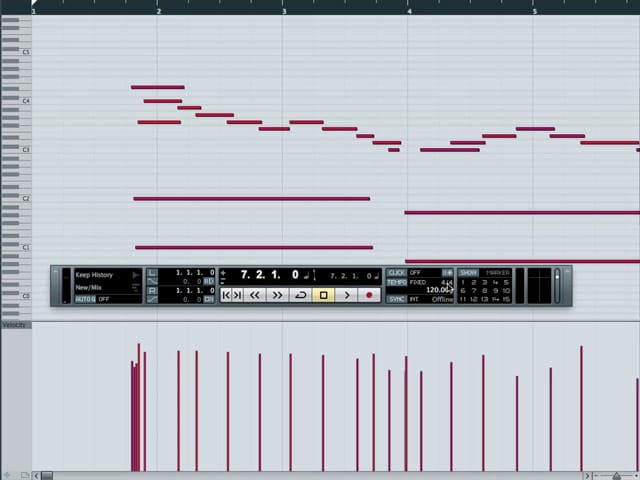Open the Keep History record mode dropdown

click(x=107, y=275)
